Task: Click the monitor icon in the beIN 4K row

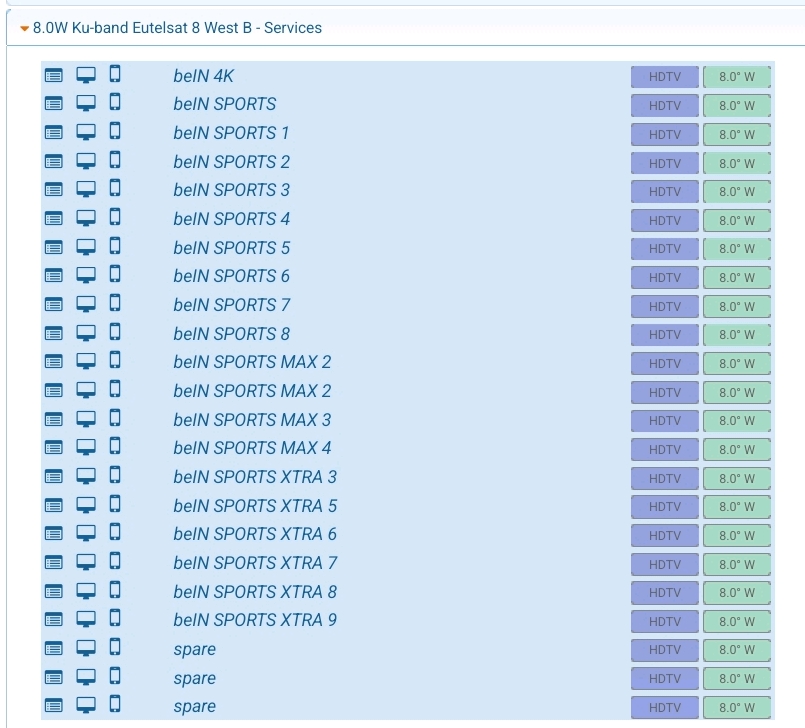Action: 86,75
